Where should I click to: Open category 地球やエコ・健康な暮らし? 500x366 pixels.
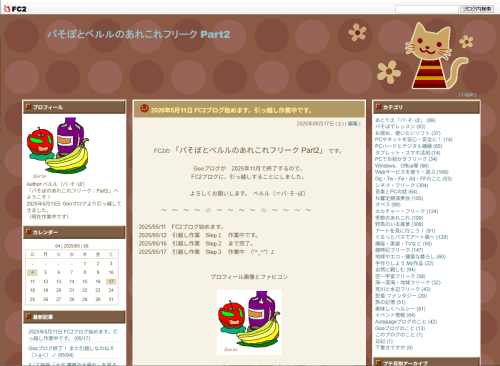[410, 257]
